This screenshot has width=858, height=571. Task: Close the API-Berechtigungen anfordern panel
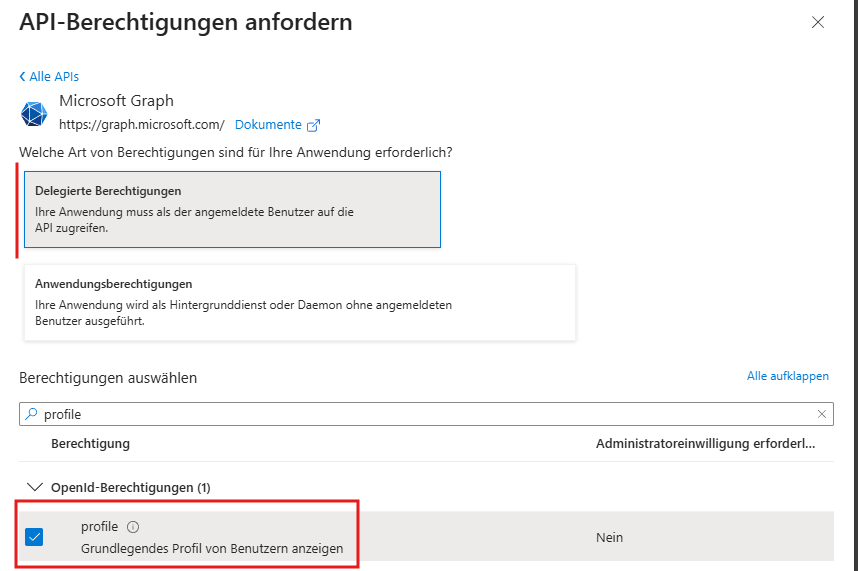pos(818,22)
